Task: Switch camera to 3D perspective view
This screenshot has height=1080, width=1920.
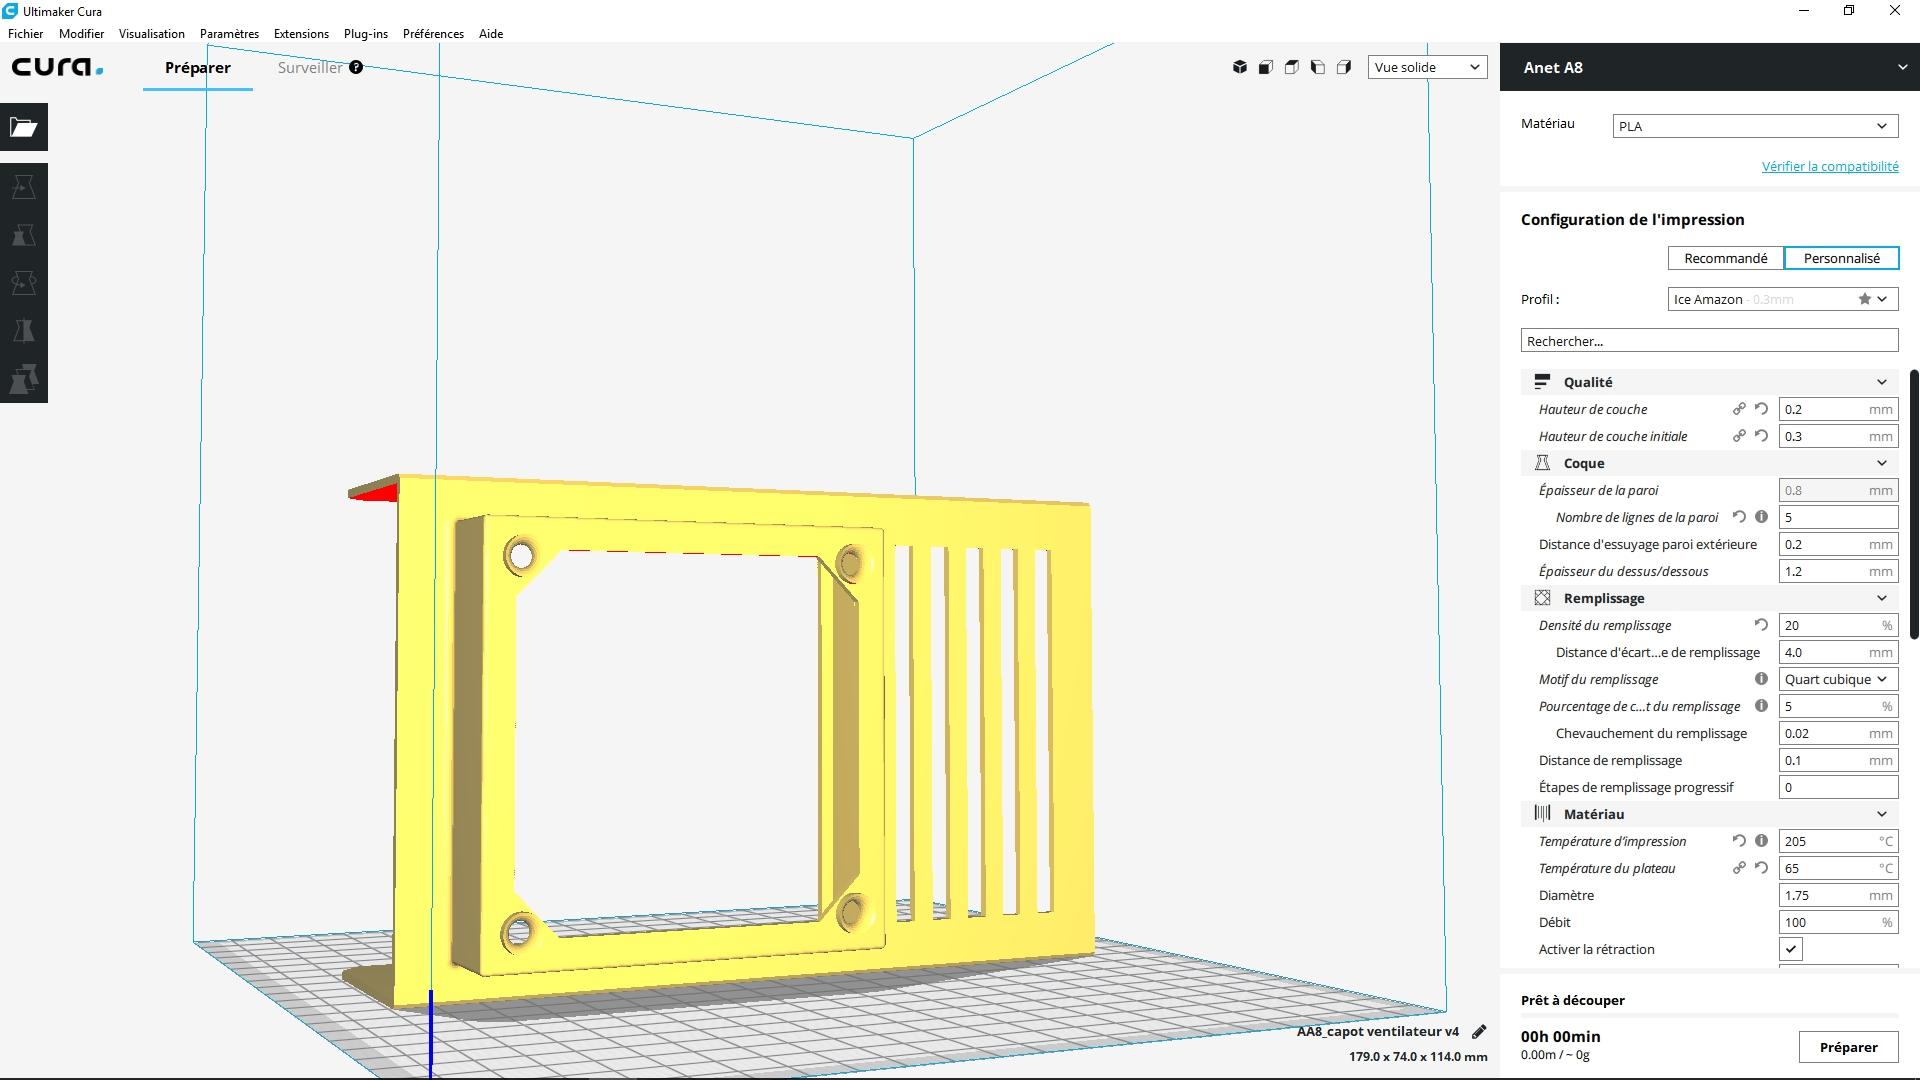Action: pos(1239,67)
